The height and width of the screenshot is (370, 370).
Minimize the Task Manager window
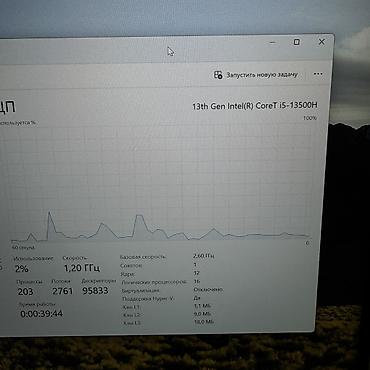273,42
